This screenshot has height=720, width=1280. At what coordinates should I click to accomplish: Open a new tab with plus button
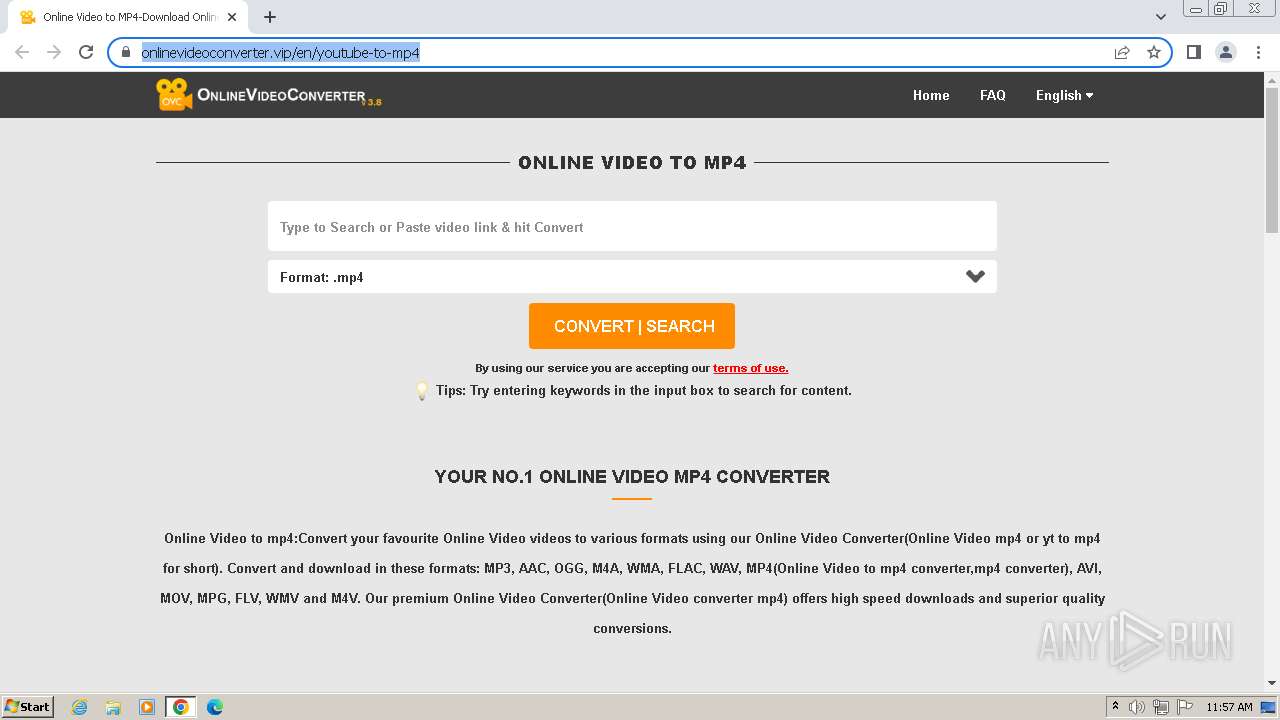point(270,17)
